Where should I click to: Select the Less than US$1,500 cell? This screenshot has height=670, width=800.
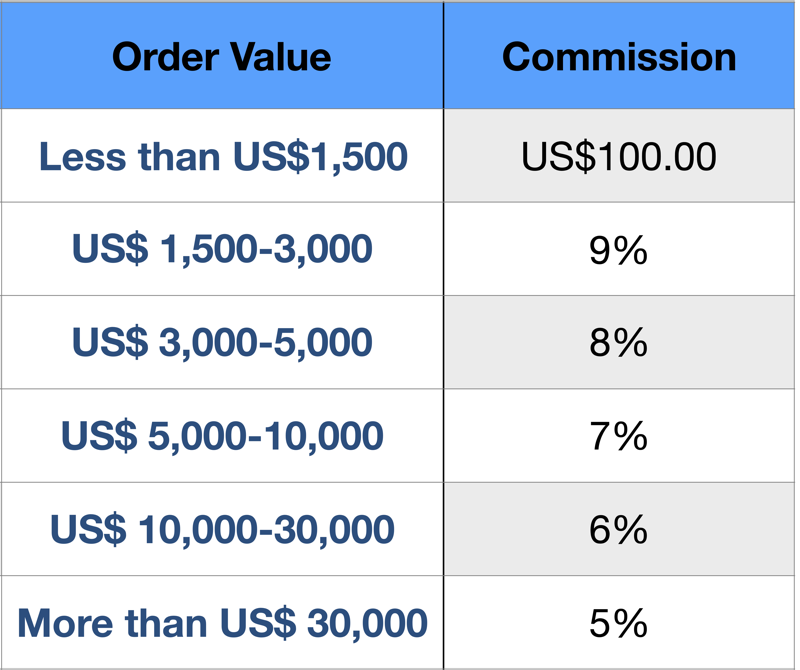pos(222,155)
